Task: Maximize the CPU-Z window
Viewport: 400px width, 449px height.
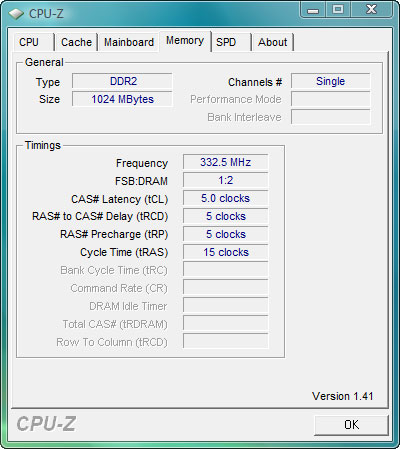Action: 338,10
